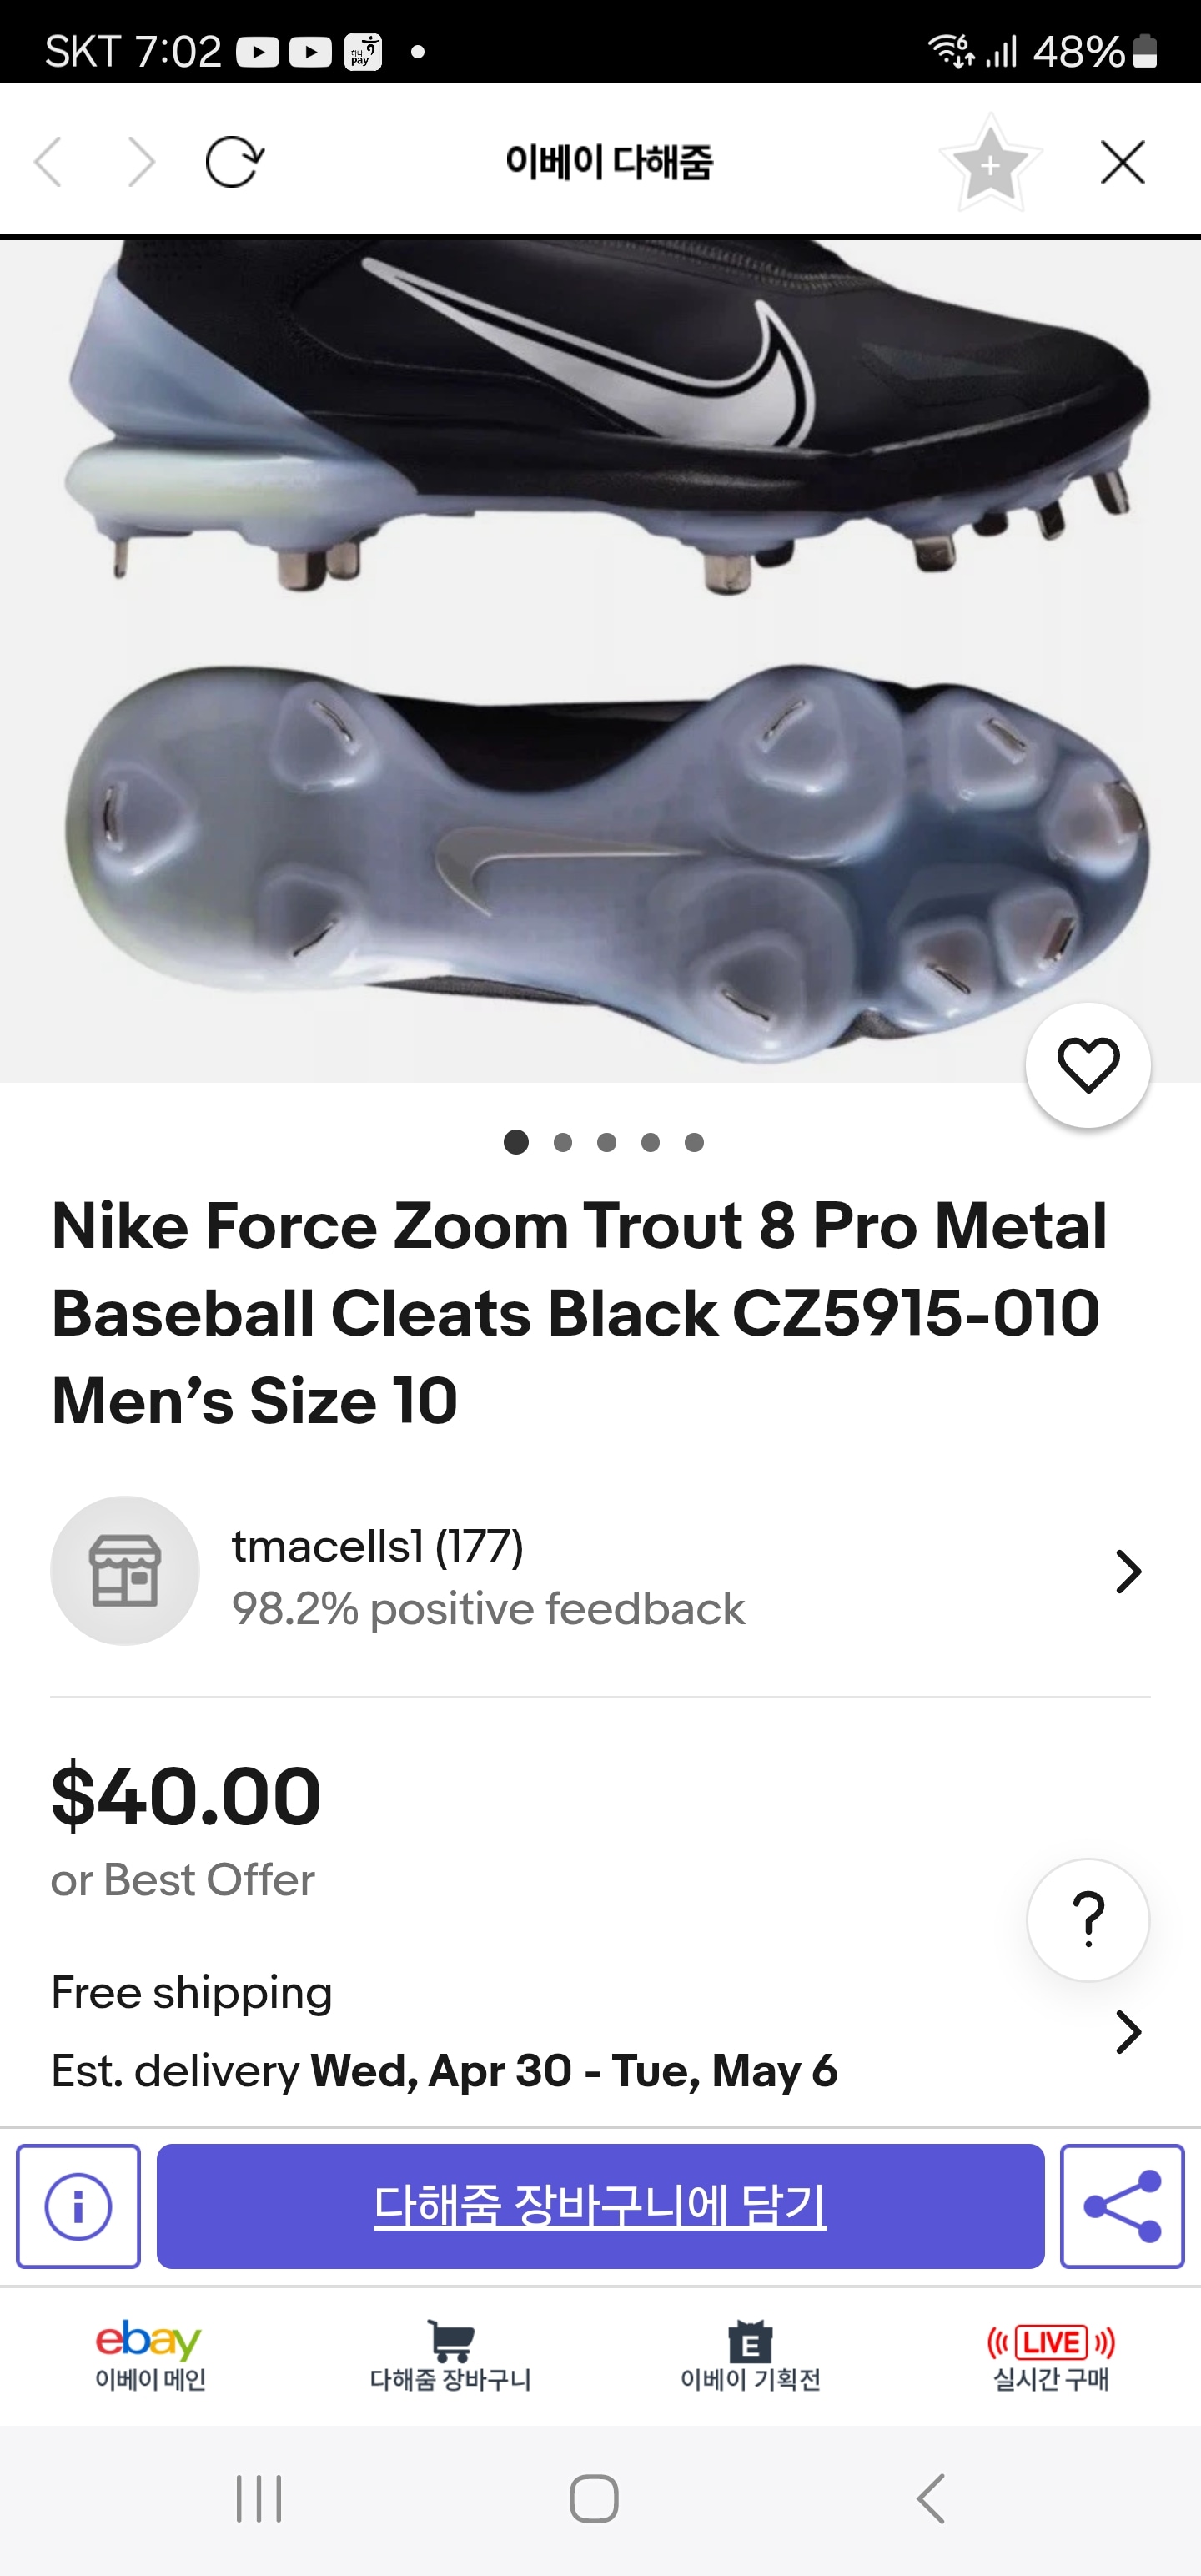Tap the cleats product photo
The height and width of the screenshot is (2576, 1201).
coord(600,660)
